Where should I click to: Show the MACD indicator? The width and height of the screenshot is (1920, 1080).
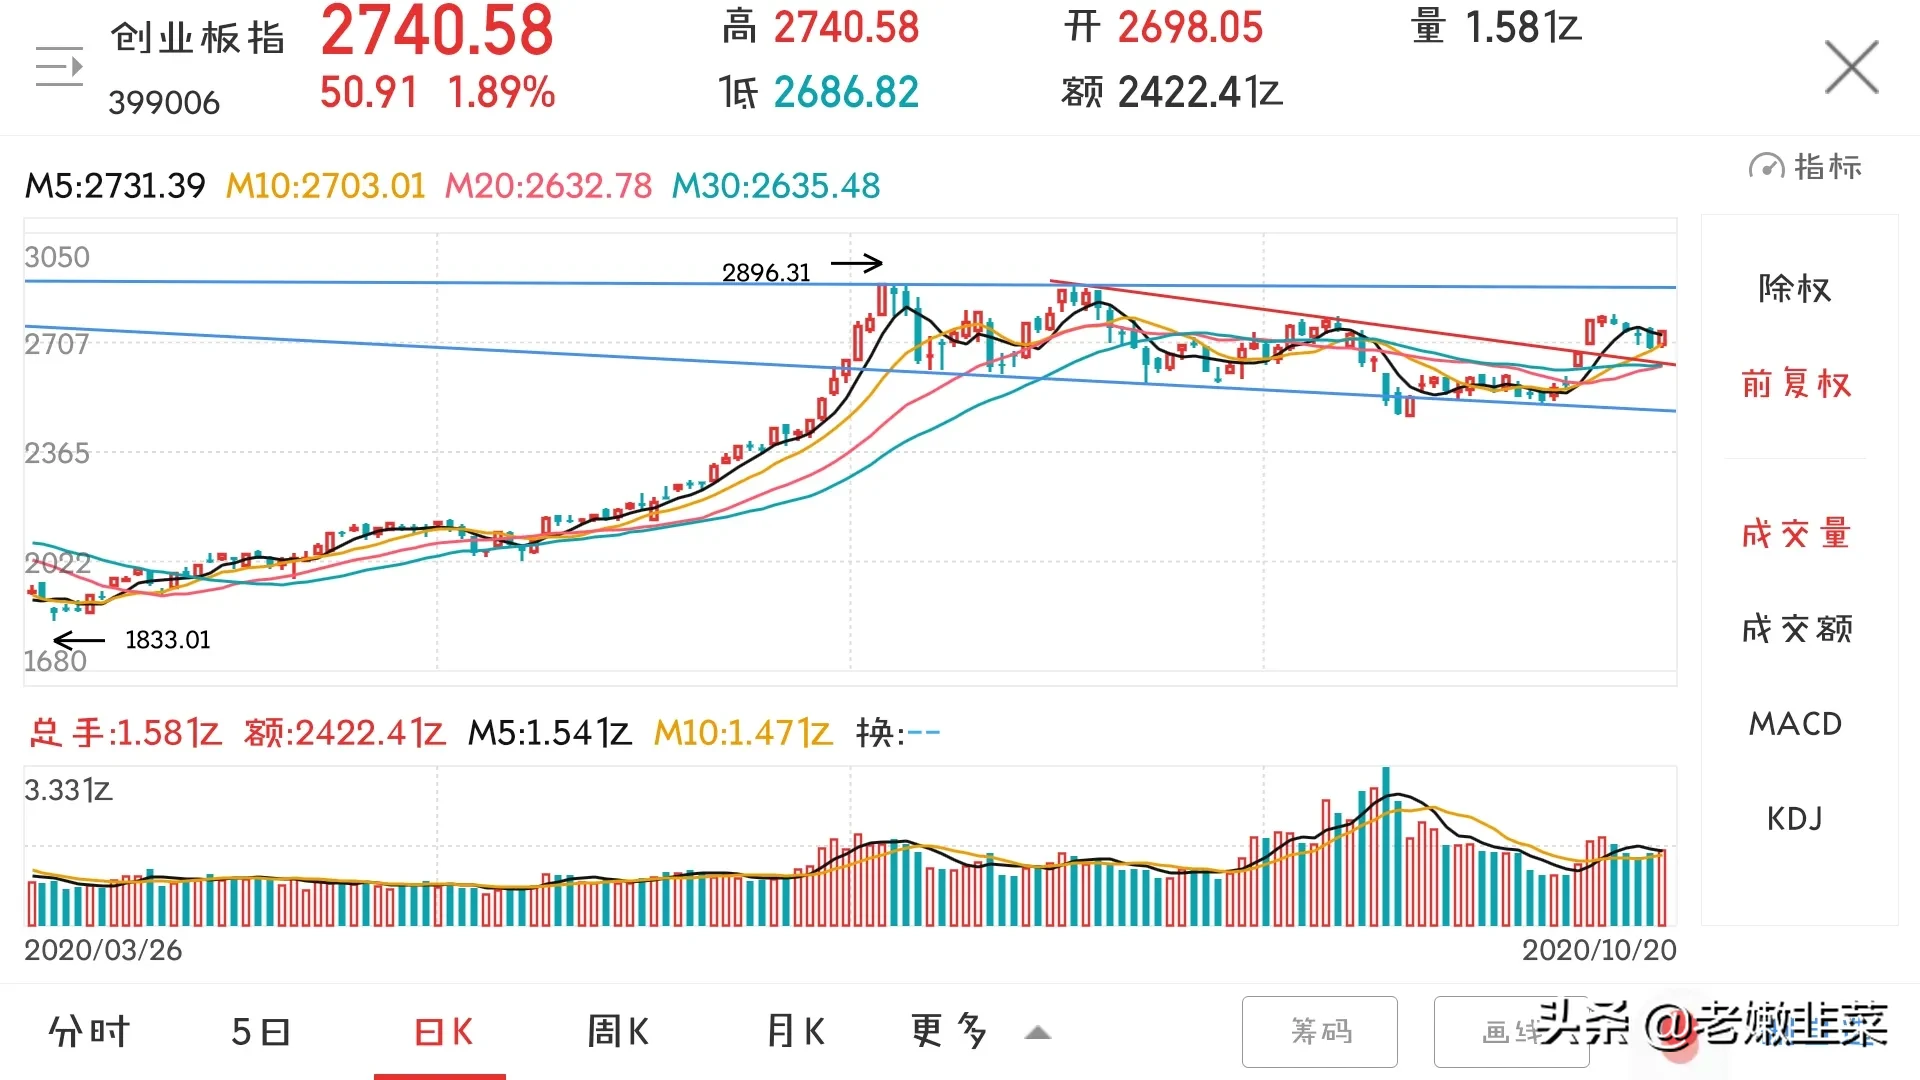(x=1796, y=724)
